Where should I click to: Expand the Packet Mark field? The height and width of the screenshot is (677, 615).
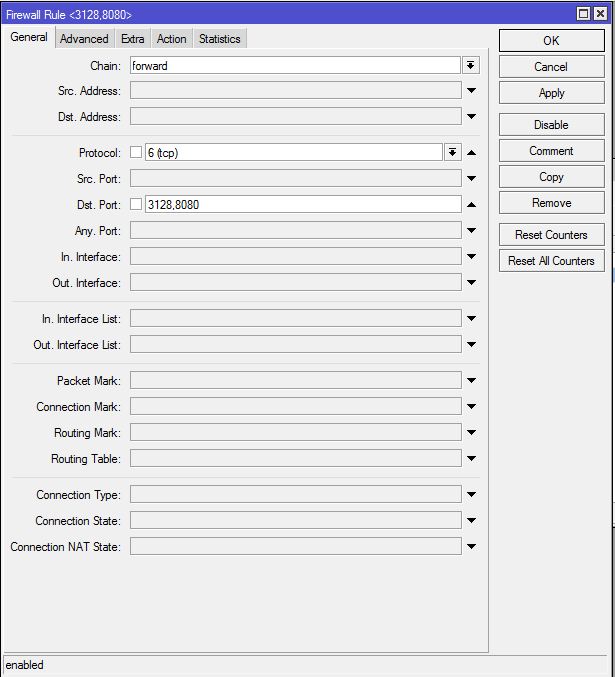[x=471, y=381]
